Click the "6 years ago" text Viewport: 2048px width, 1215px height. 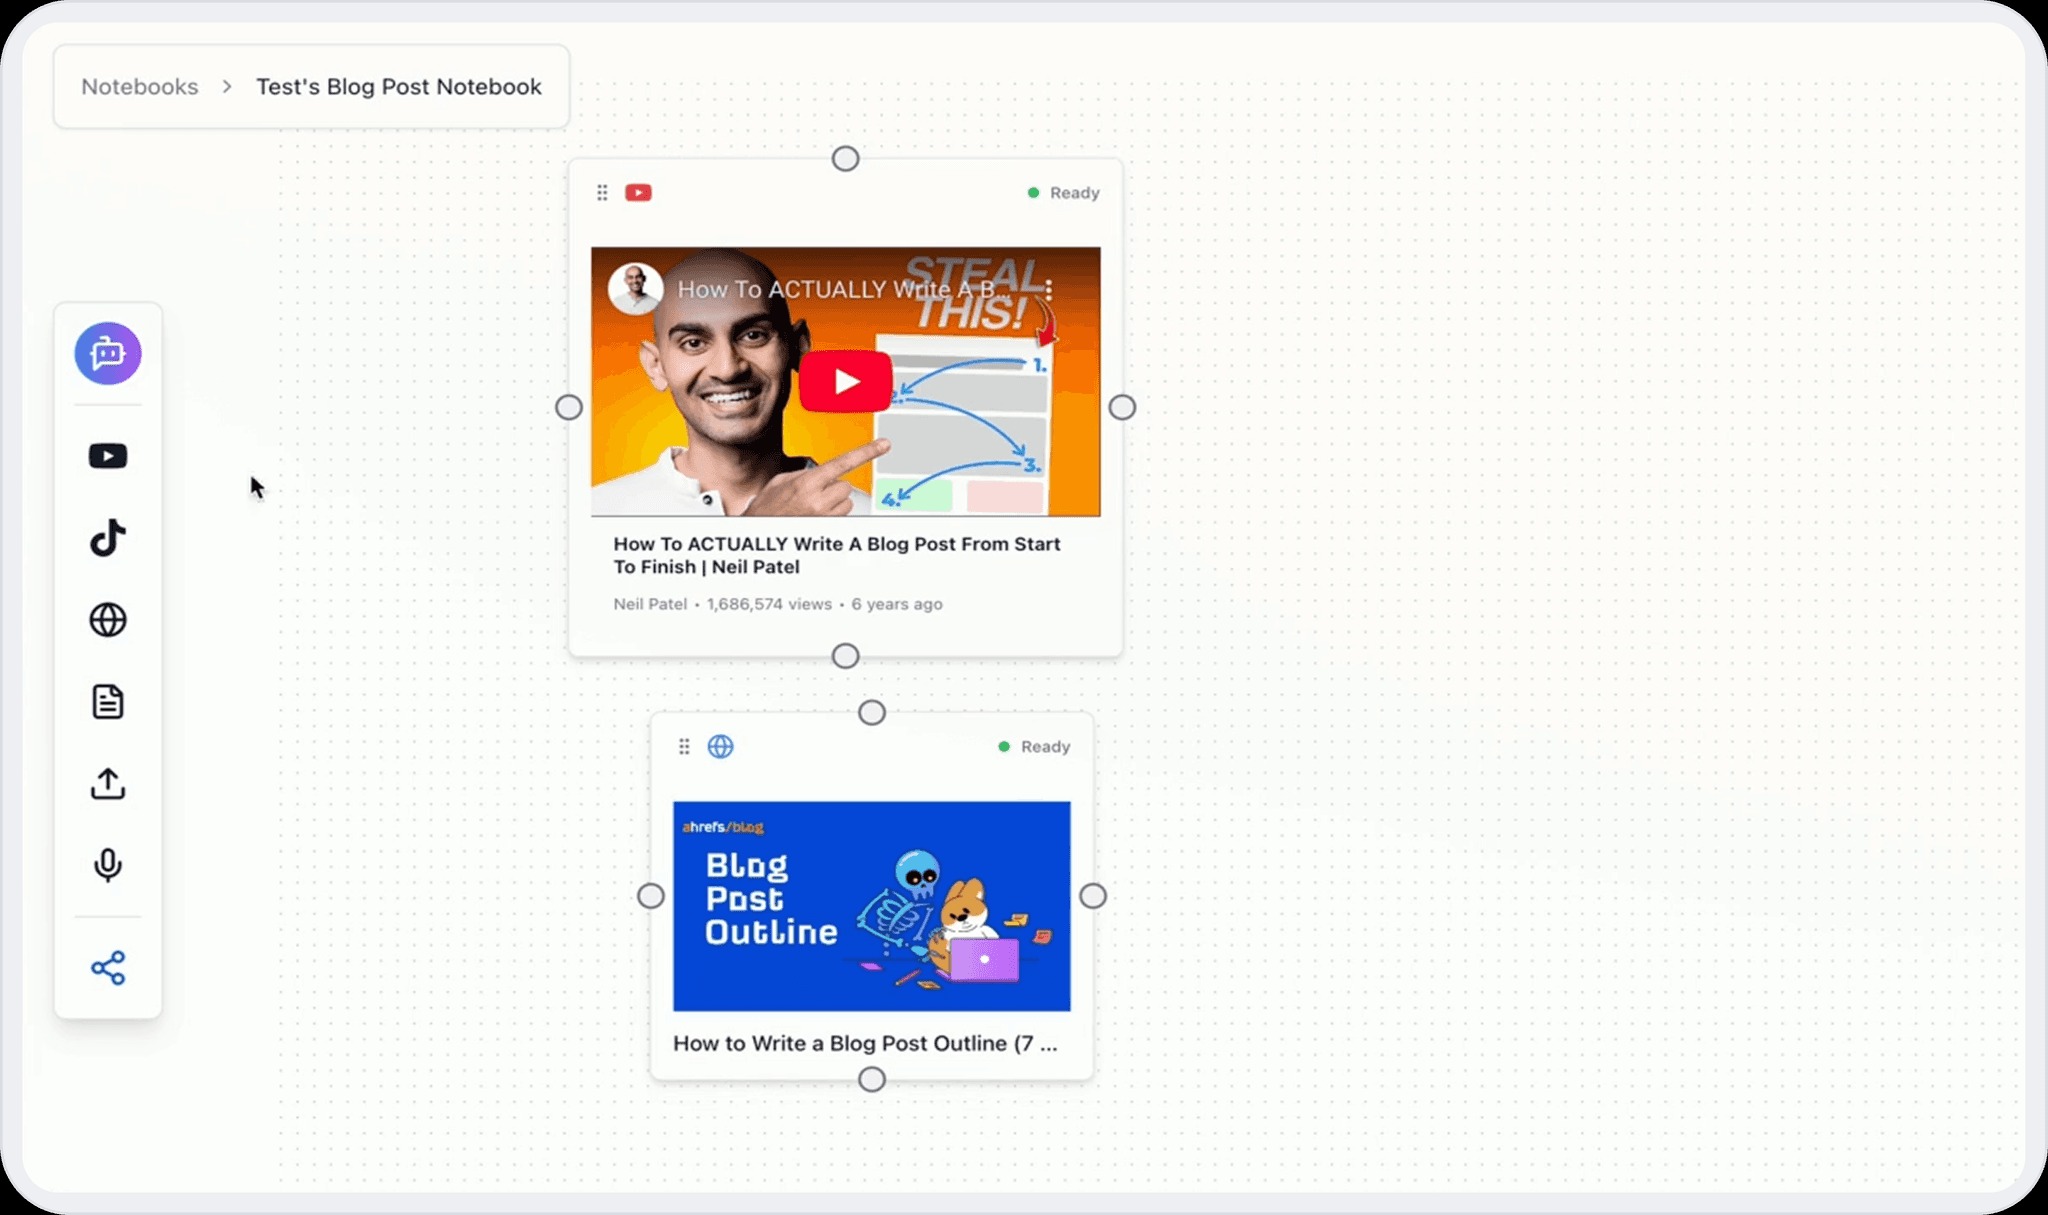[897, 604]
